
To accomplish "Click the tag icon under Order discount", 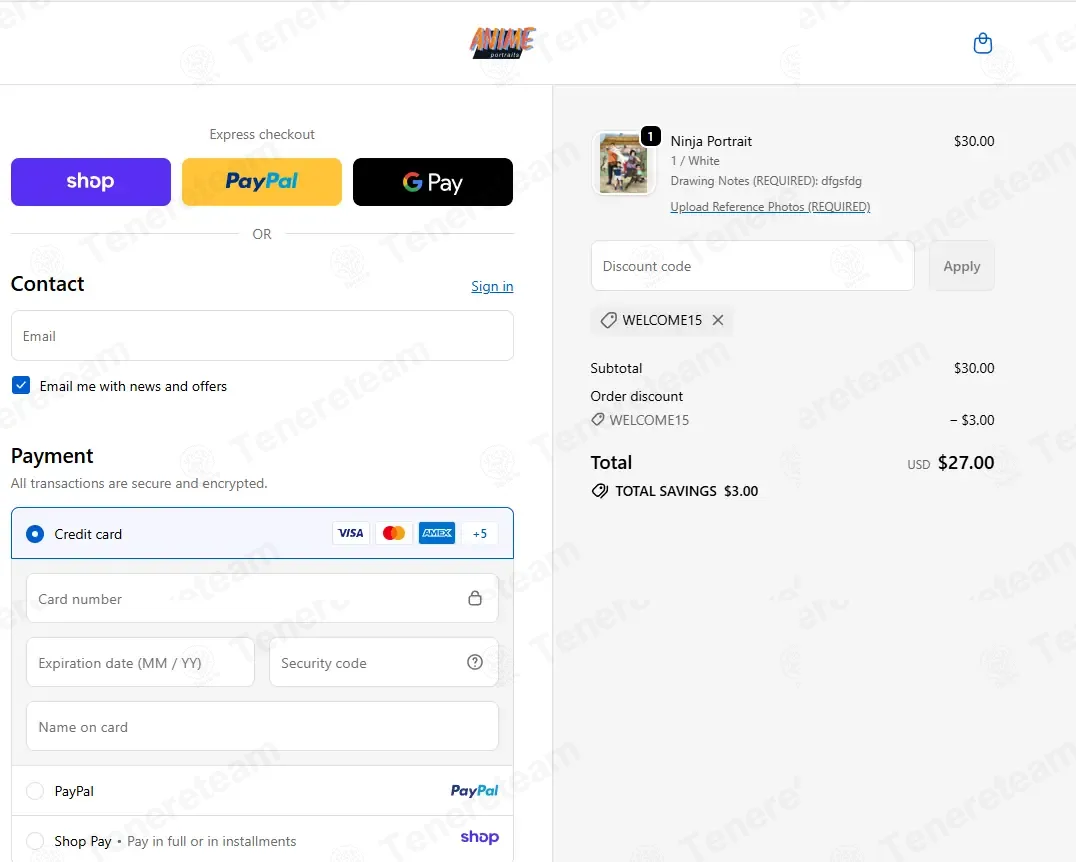I will click(598, 419).
